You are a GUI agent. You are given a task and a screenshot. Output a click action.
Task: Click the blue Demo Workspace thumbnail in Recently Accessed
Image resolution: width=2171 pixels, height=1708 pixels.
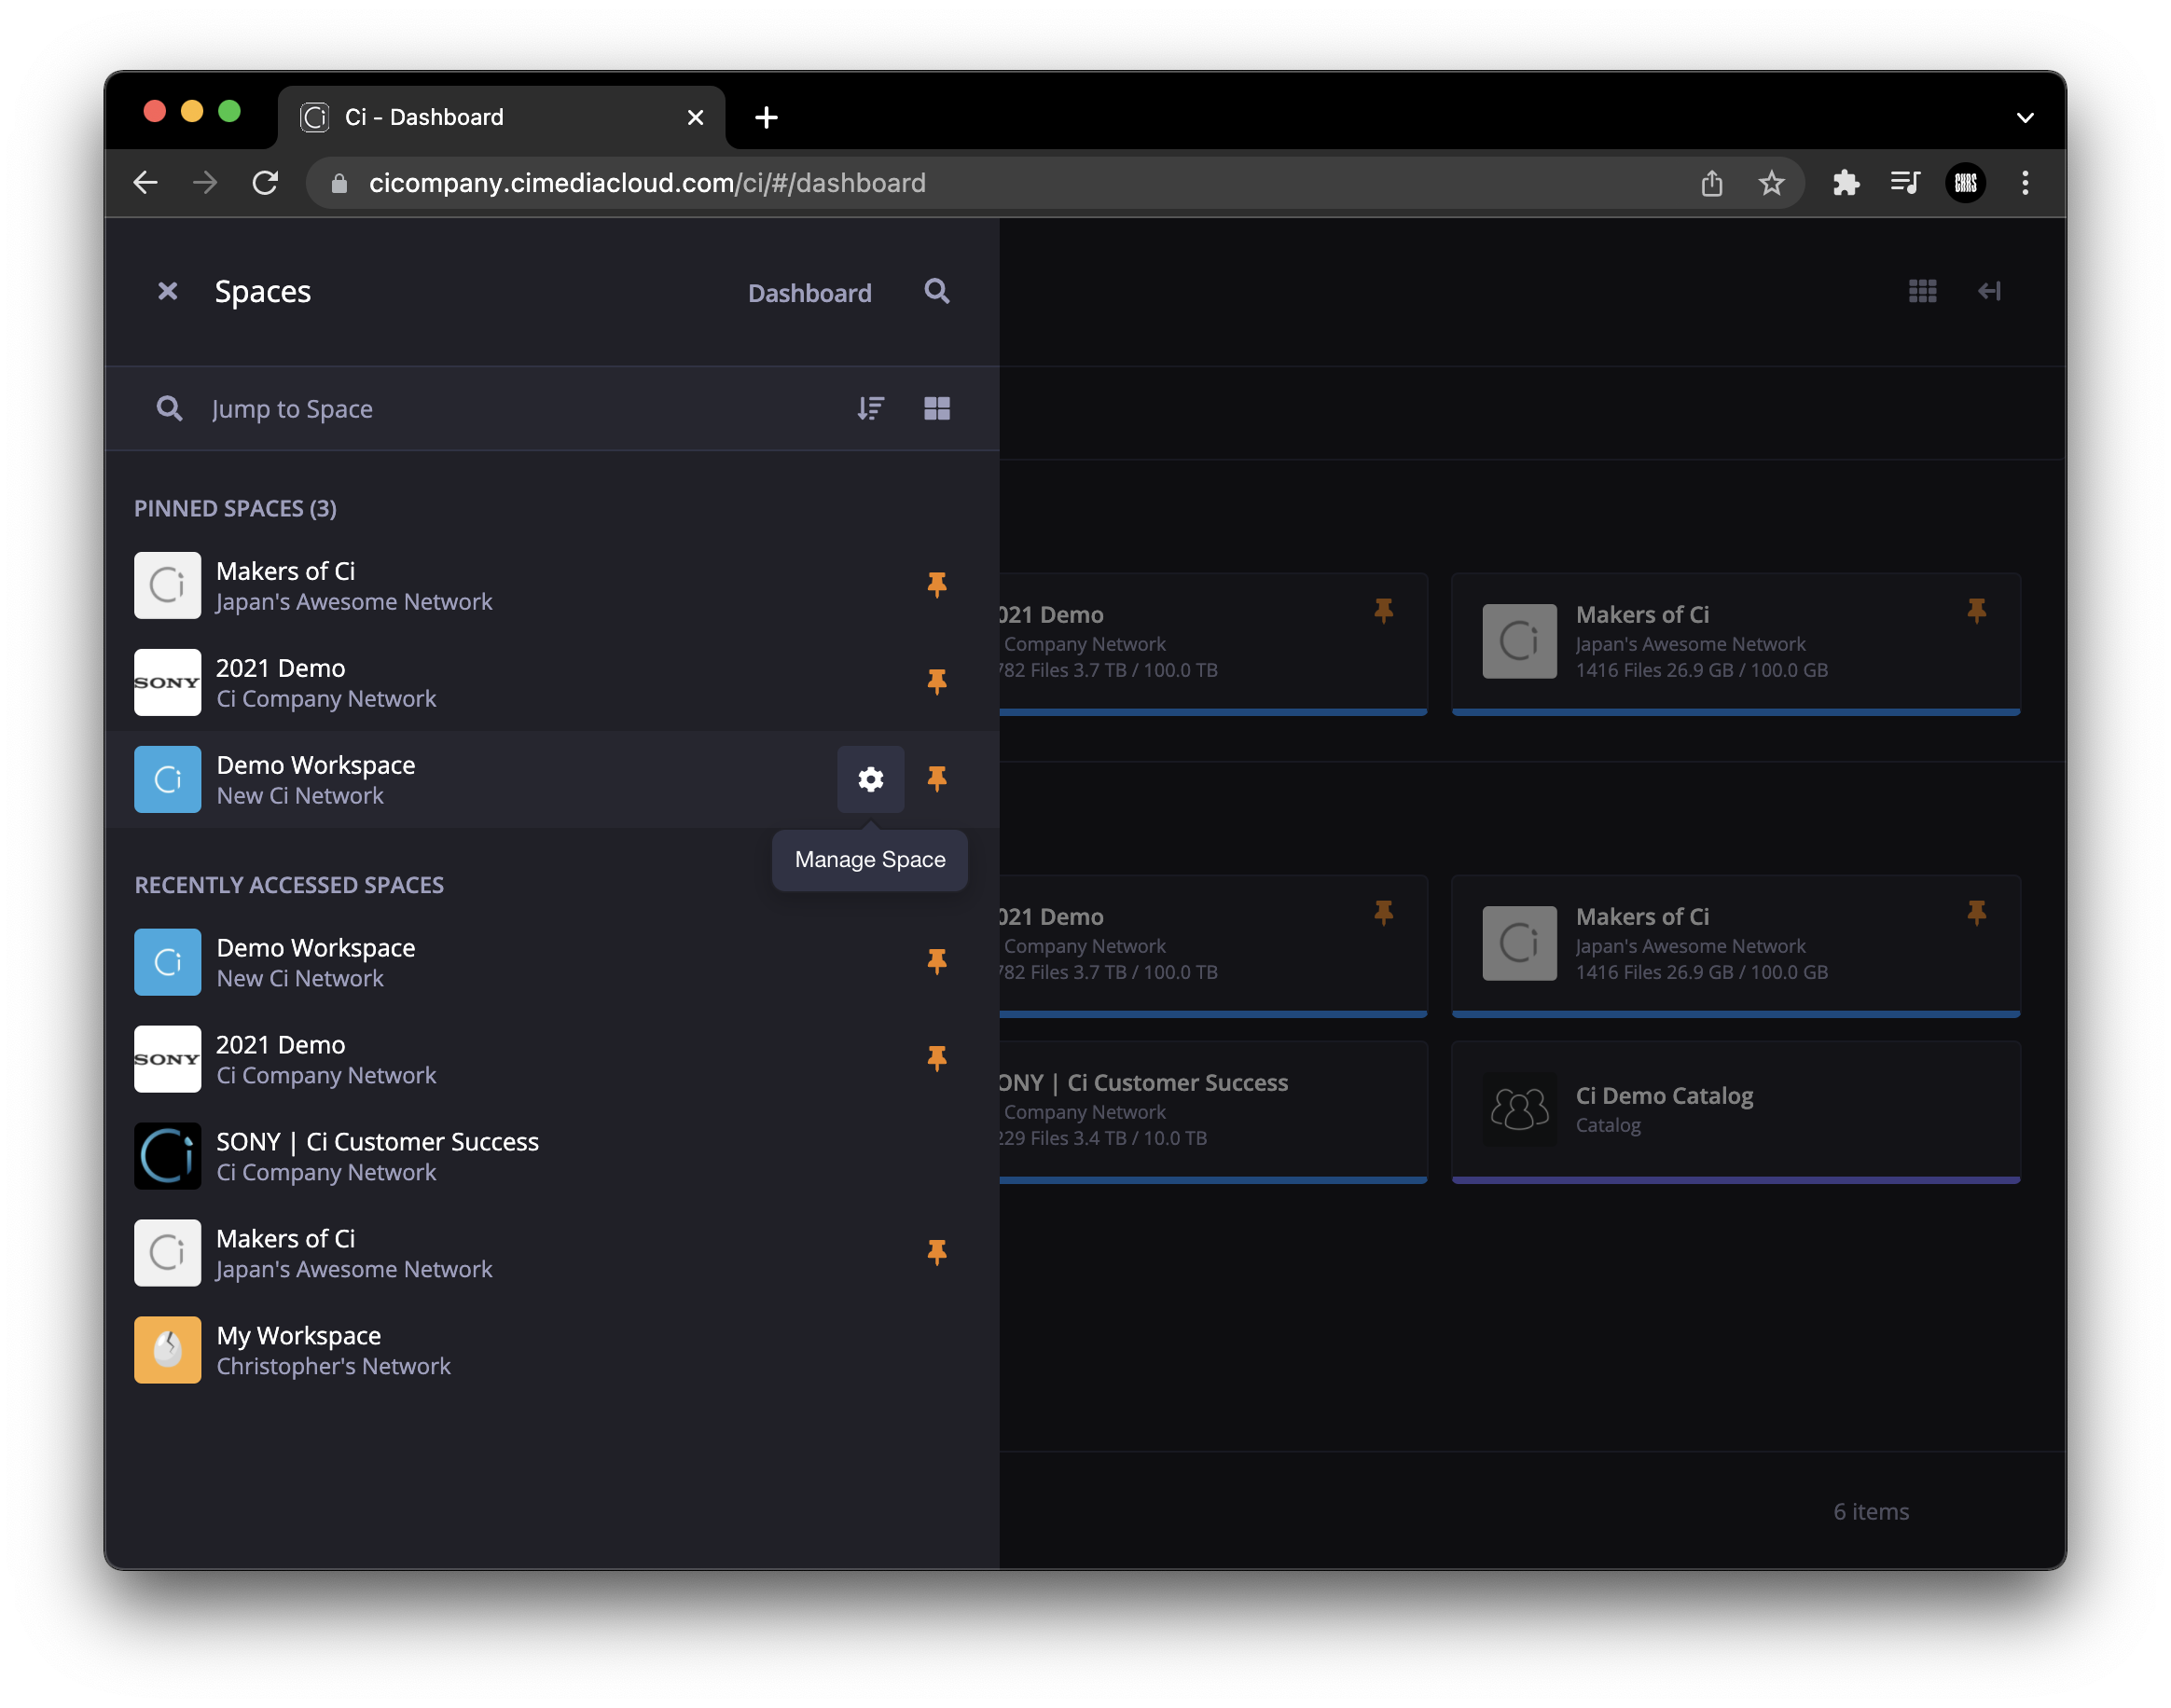167,962
